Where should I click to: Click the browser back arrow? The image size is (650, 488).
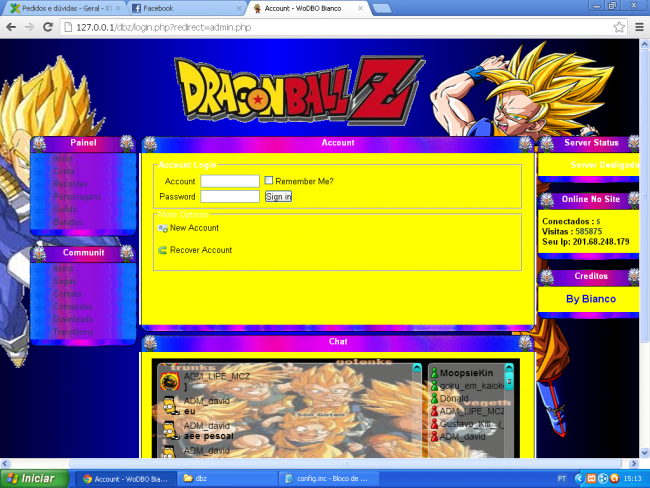coord(11,27)
